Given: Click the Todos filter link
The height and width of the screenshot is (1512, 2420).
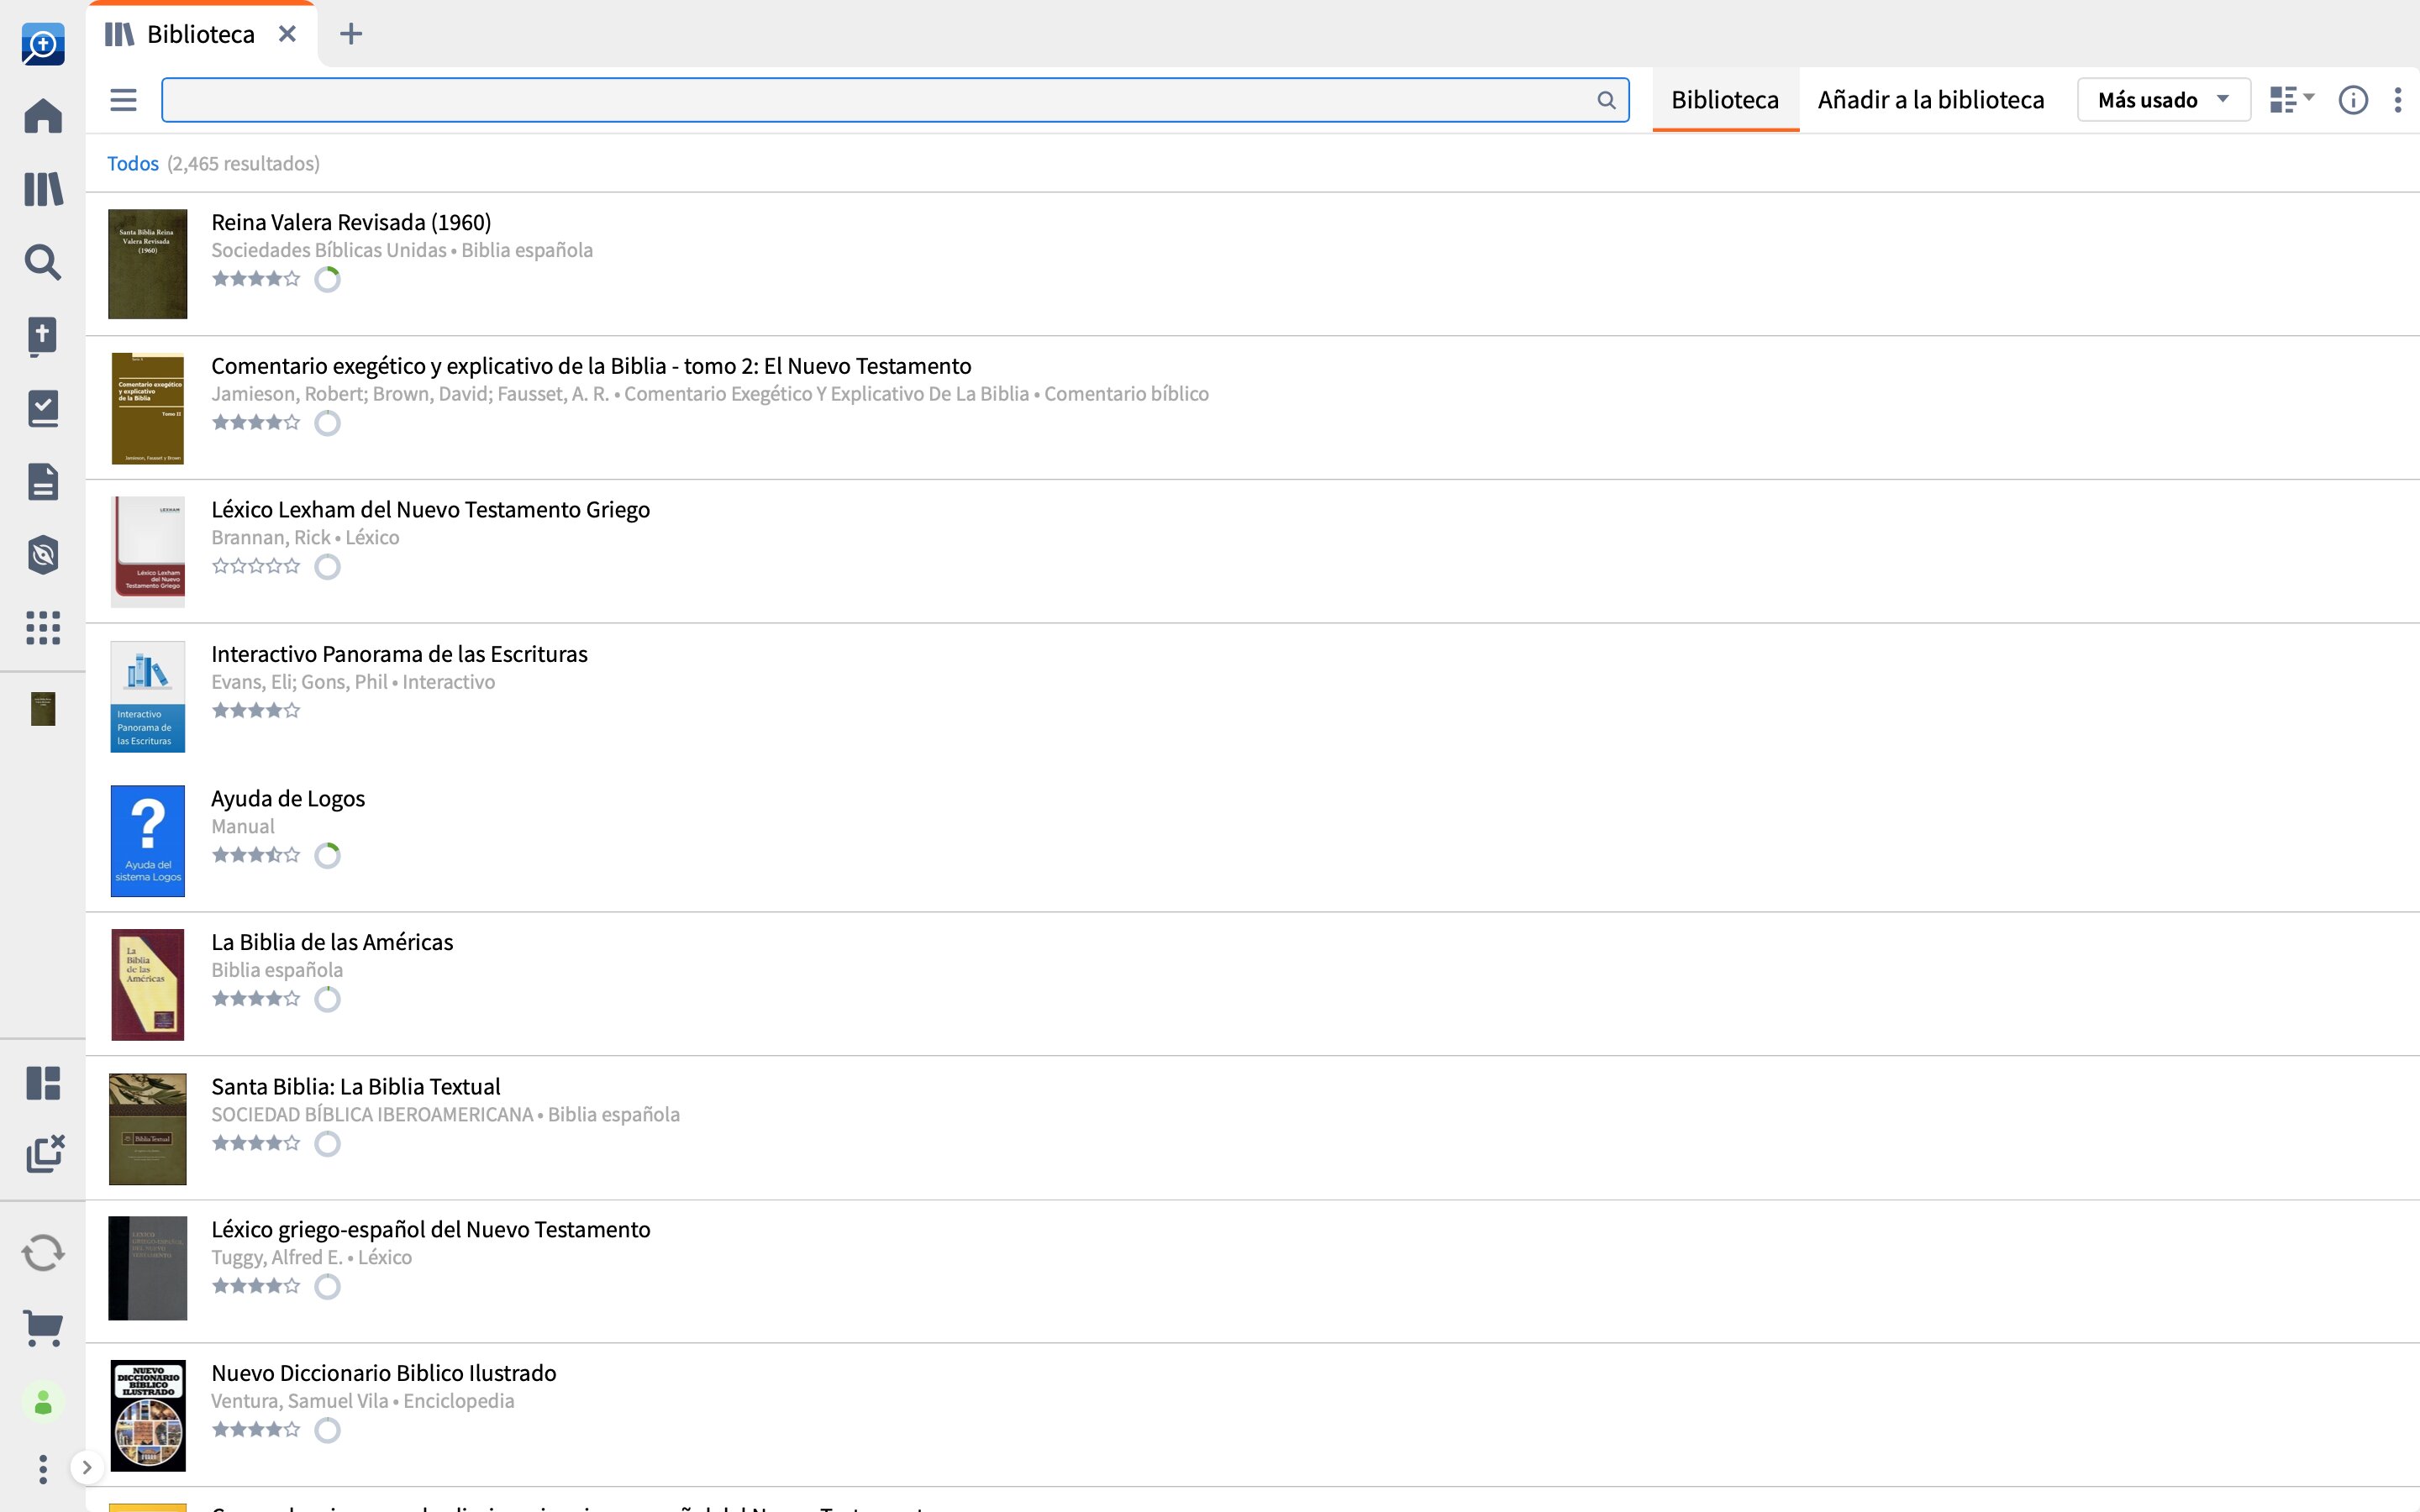Looking at the screenshot, I should point(133,163).
